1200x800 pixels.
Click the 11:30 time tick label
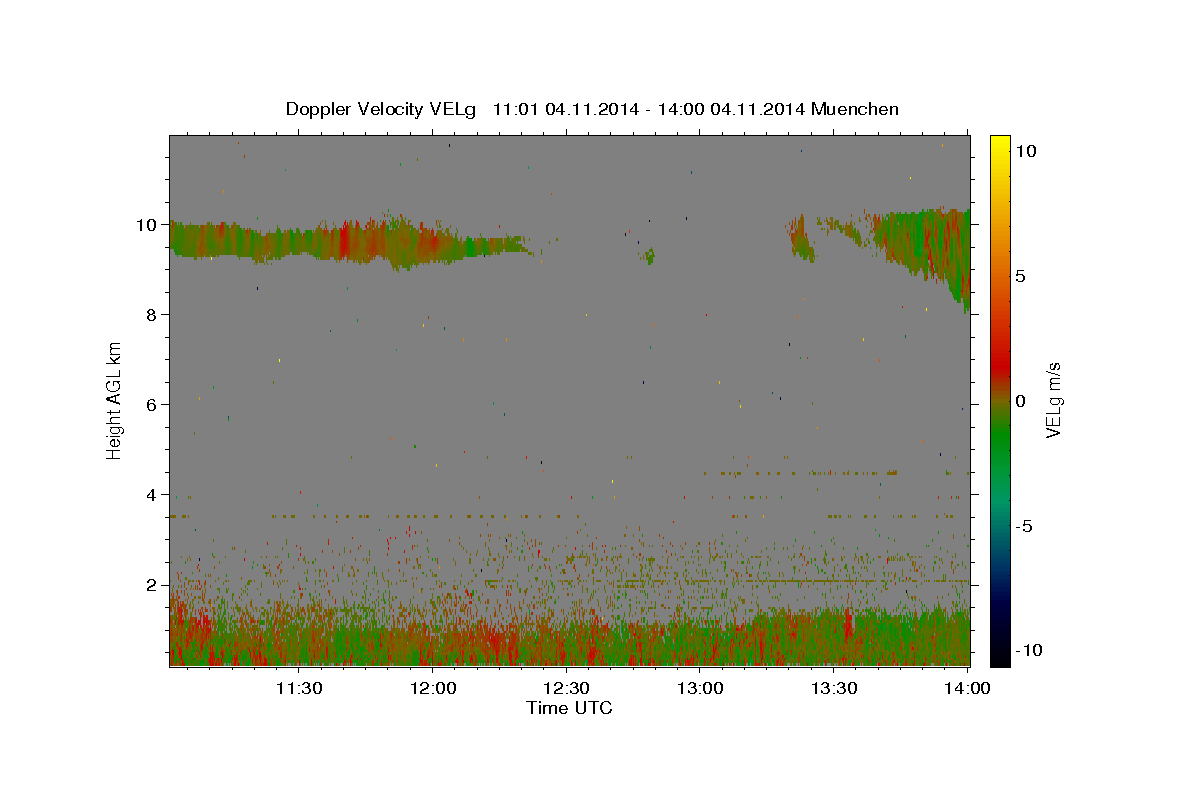pos(299,688)
